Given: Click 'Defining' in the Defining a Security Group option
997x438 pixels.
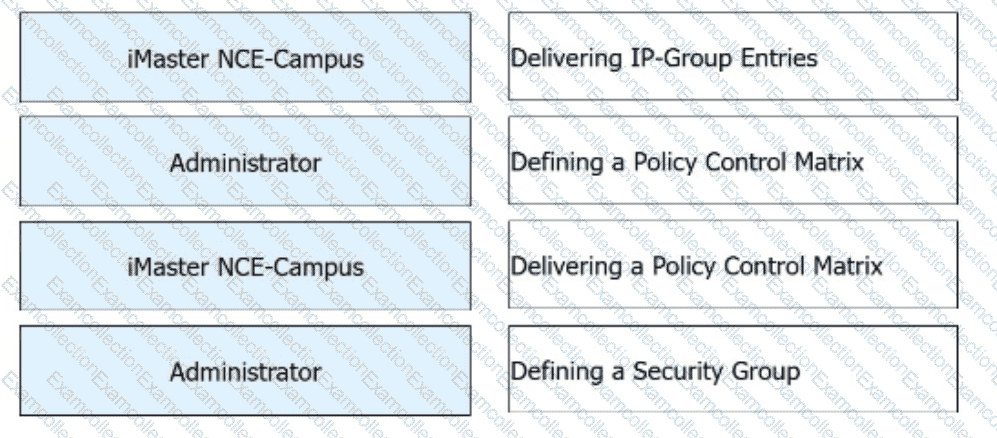Looking at the screenshot, I should pyautogui.click(x=551, y=372).
